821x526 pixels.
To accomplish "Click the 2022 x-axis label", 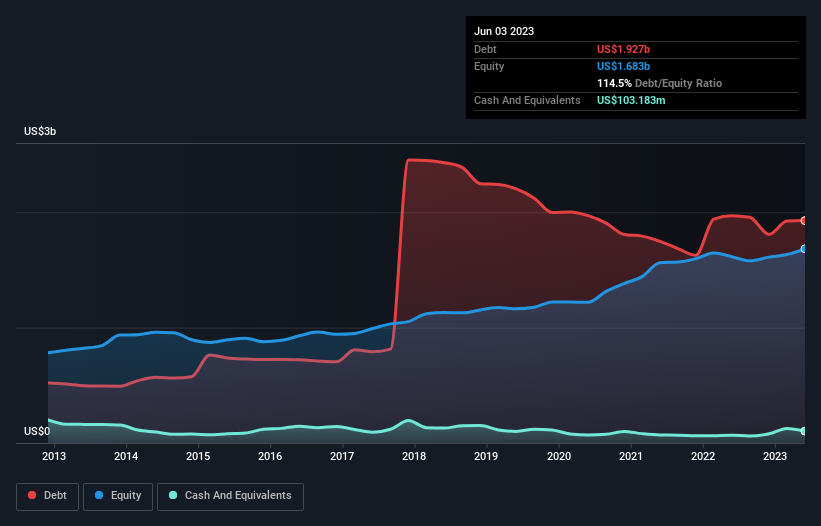I will 703,456.
